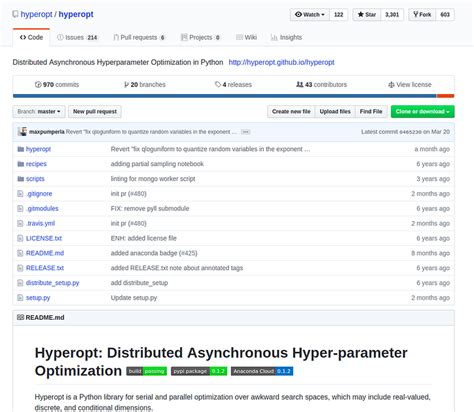The width and height of the screenshot is (474, 412).
Task: Click the file icon next to README.md row
Action: pos(20,253)
